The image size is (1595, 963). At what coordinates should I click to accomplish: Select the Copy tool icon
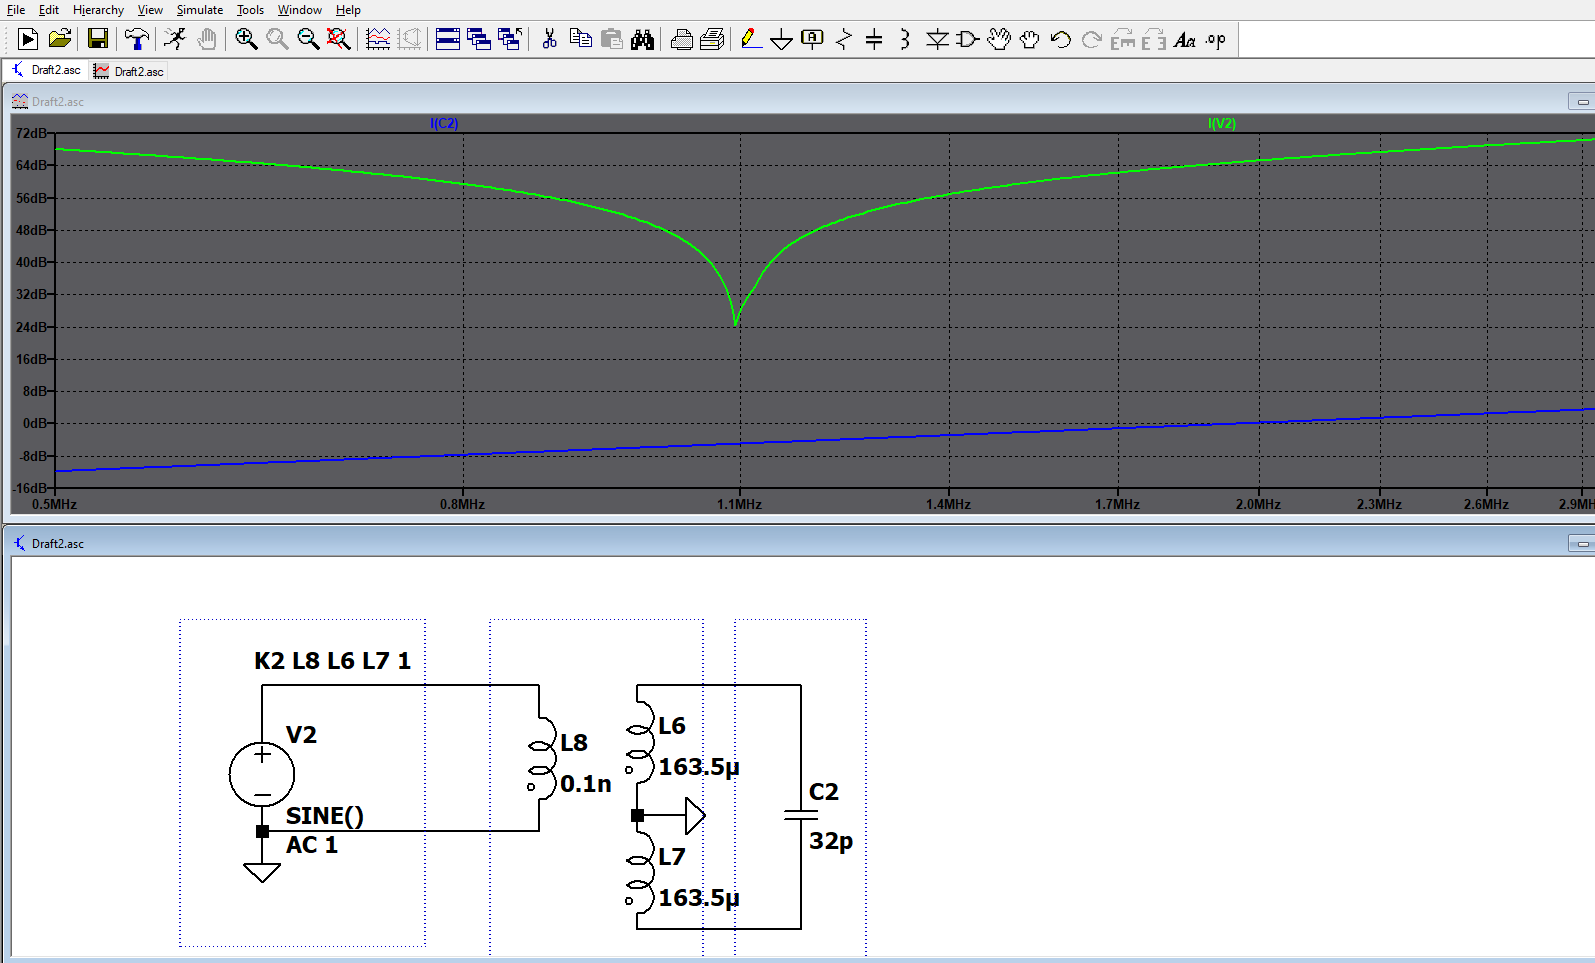pos(580,39)
